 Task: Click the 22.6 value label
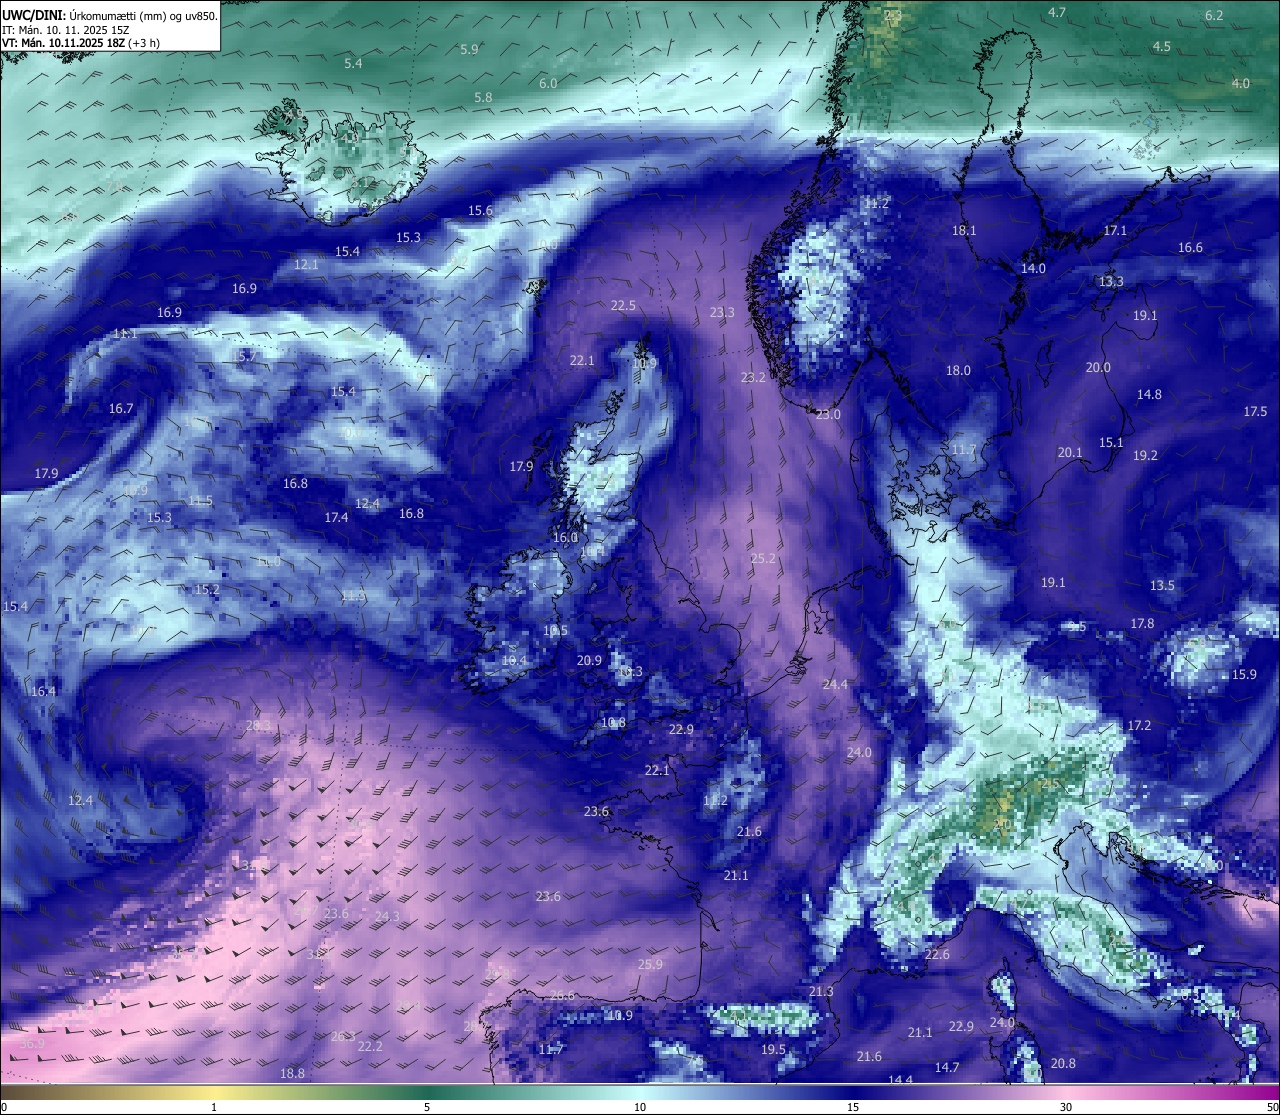937,954
